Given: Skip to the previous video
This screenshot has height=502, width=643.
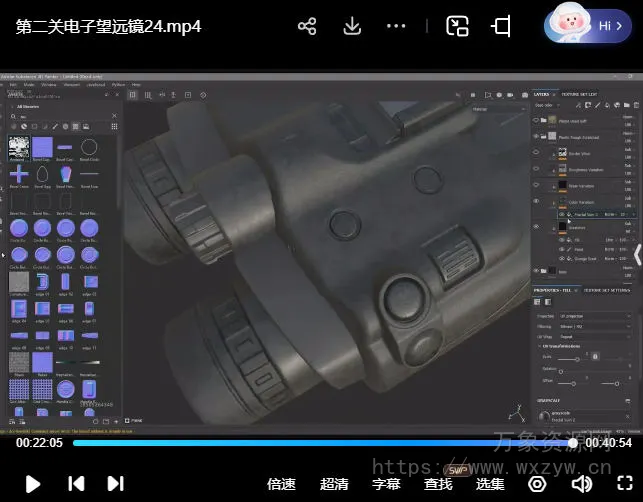Looking at the screenshot, I should click(x=76, y=484).
